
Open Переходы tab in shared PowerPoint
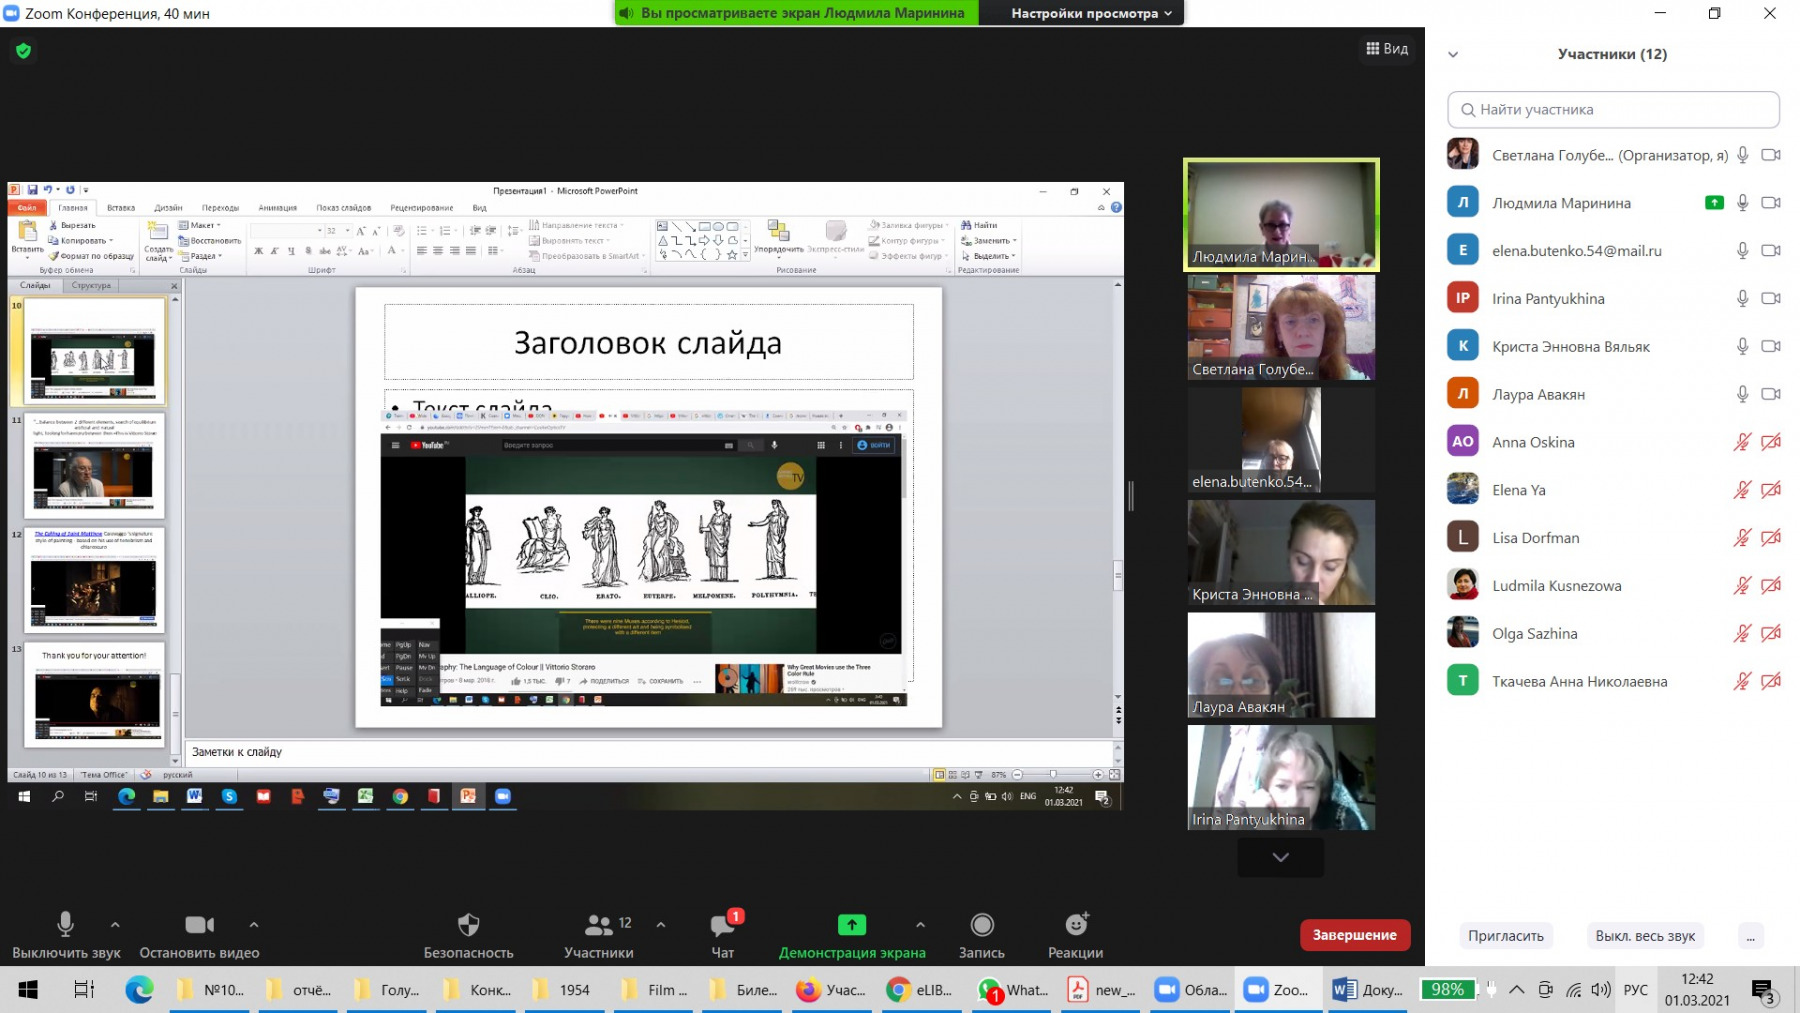220,208
